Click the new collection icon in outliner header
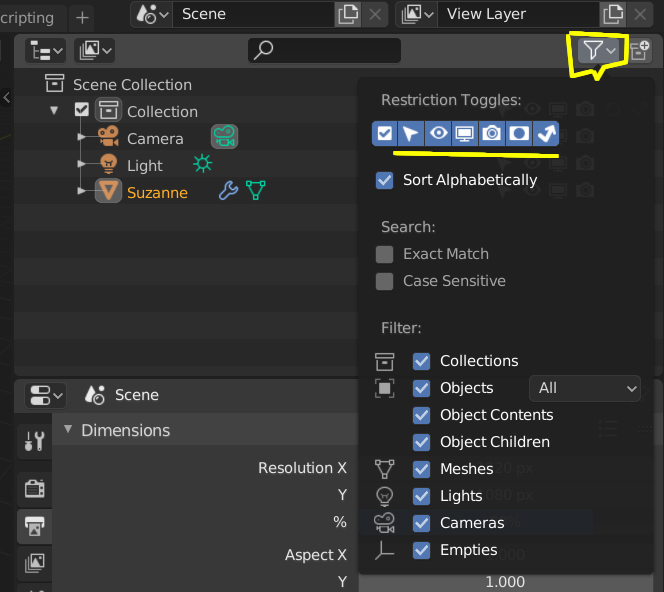Screen dimensions: 664x592 [x=639, y=51]
